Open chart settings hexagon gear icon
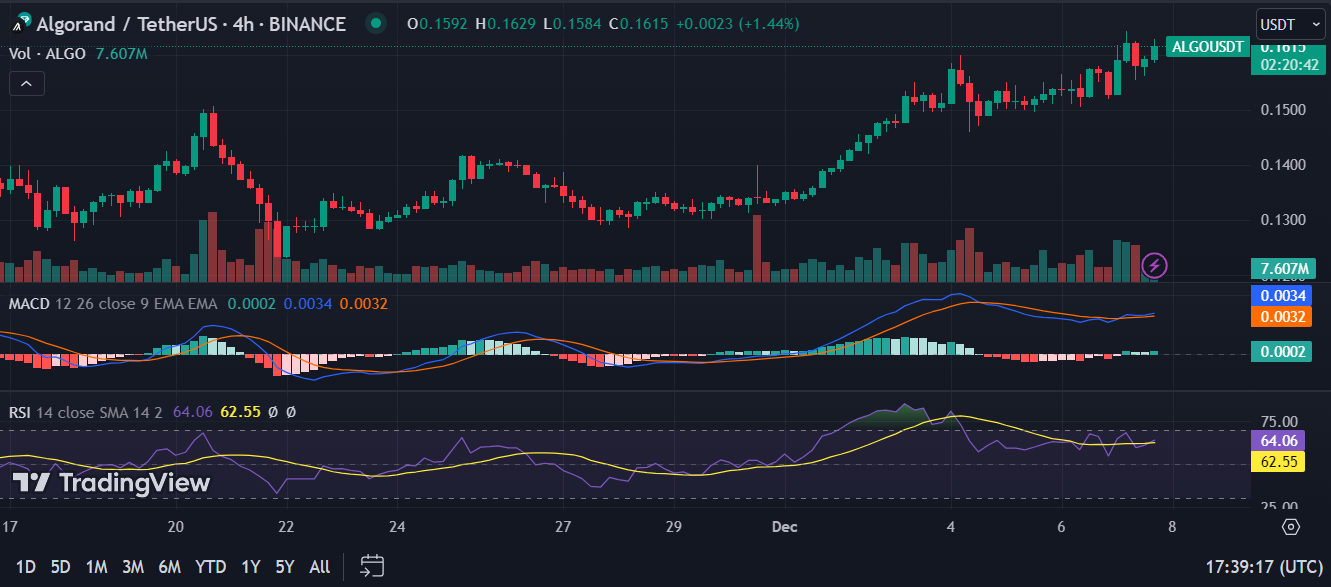 pos(1290,527)
